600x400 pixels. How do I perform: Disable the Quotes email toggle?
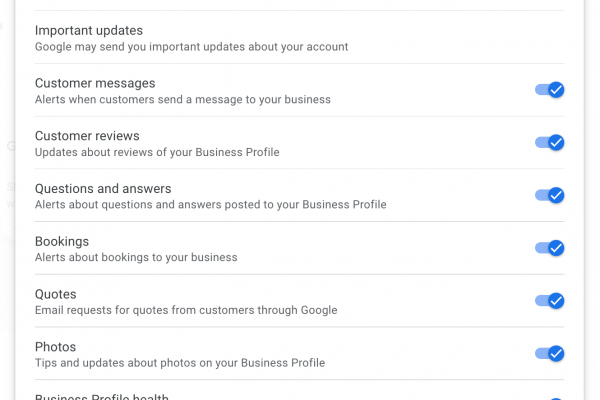click(550, 301)
